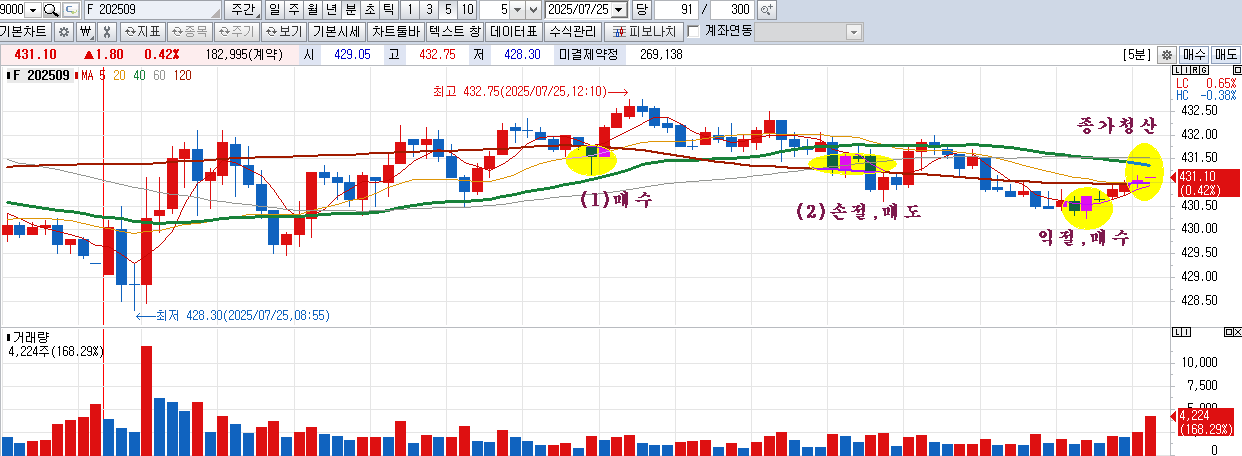Select the 분 (minute) period

(350, 10)
